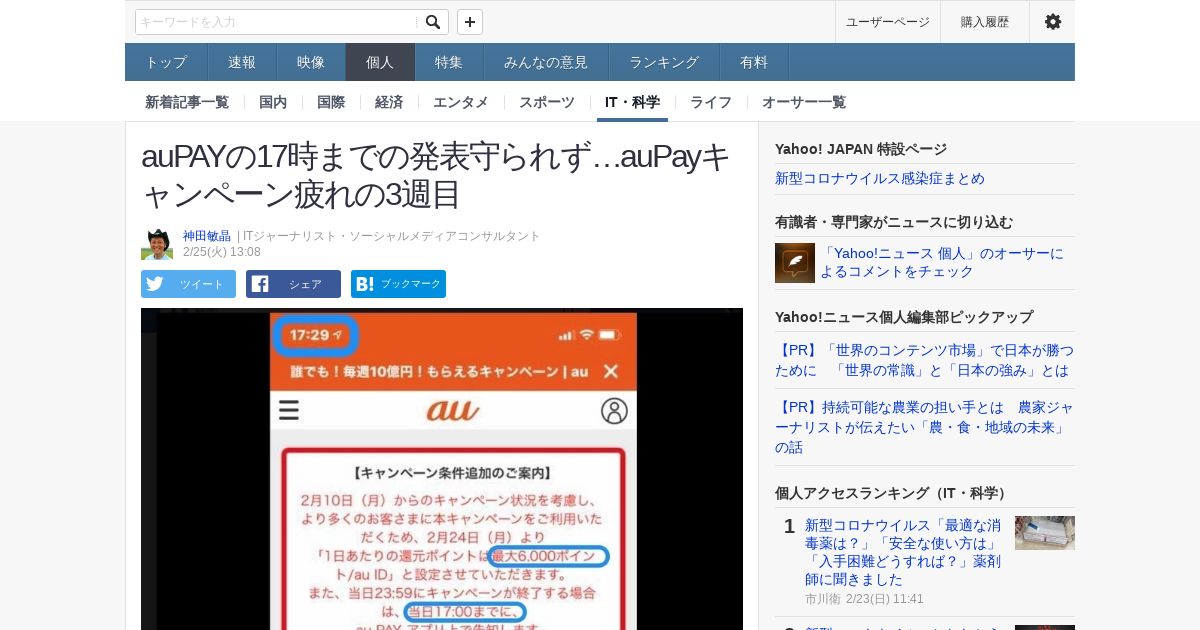1200x630 pixels.
Task: Click the plus button beside search
Action: coord(470,22)
